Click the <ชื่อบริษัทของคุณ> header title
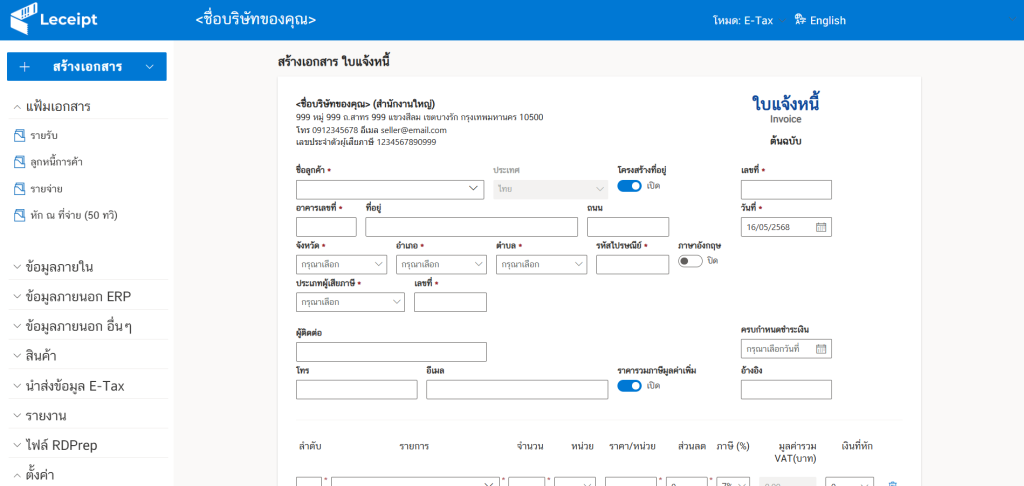This screenshot has width=1024, height=486. [255, 20]
